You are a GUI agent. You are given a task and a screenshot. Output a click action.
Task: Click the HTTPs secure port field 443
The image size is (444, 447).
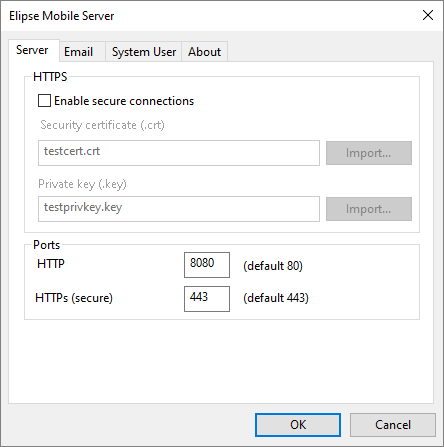(x=207, y=299)
